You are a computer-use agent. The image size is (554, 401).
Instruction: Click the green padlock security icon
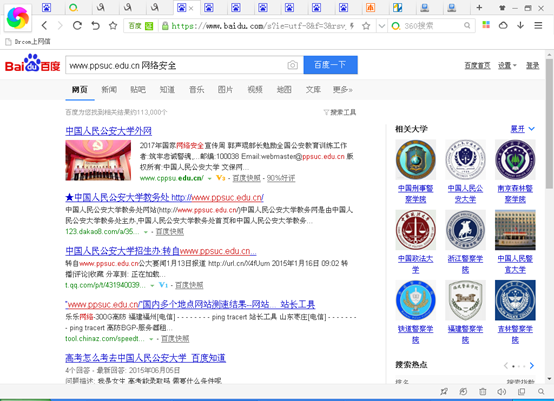click(x=165, y=26)
